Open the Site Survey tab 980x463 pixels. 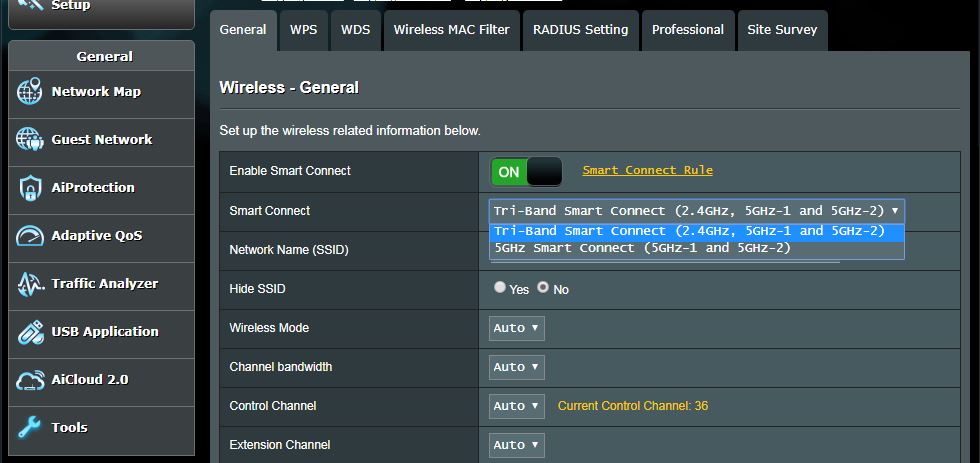782,30
